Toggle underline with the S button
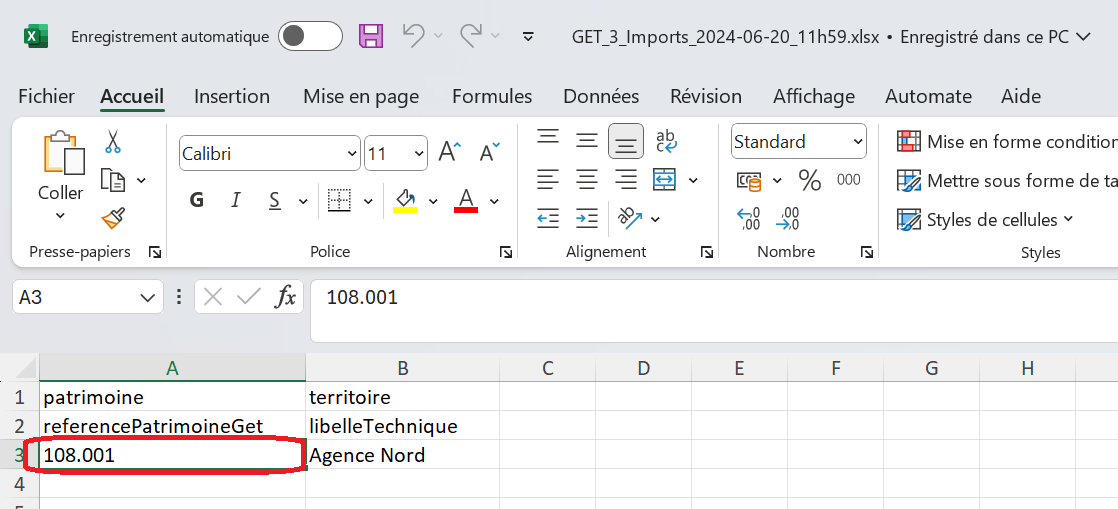 [275, 200]
